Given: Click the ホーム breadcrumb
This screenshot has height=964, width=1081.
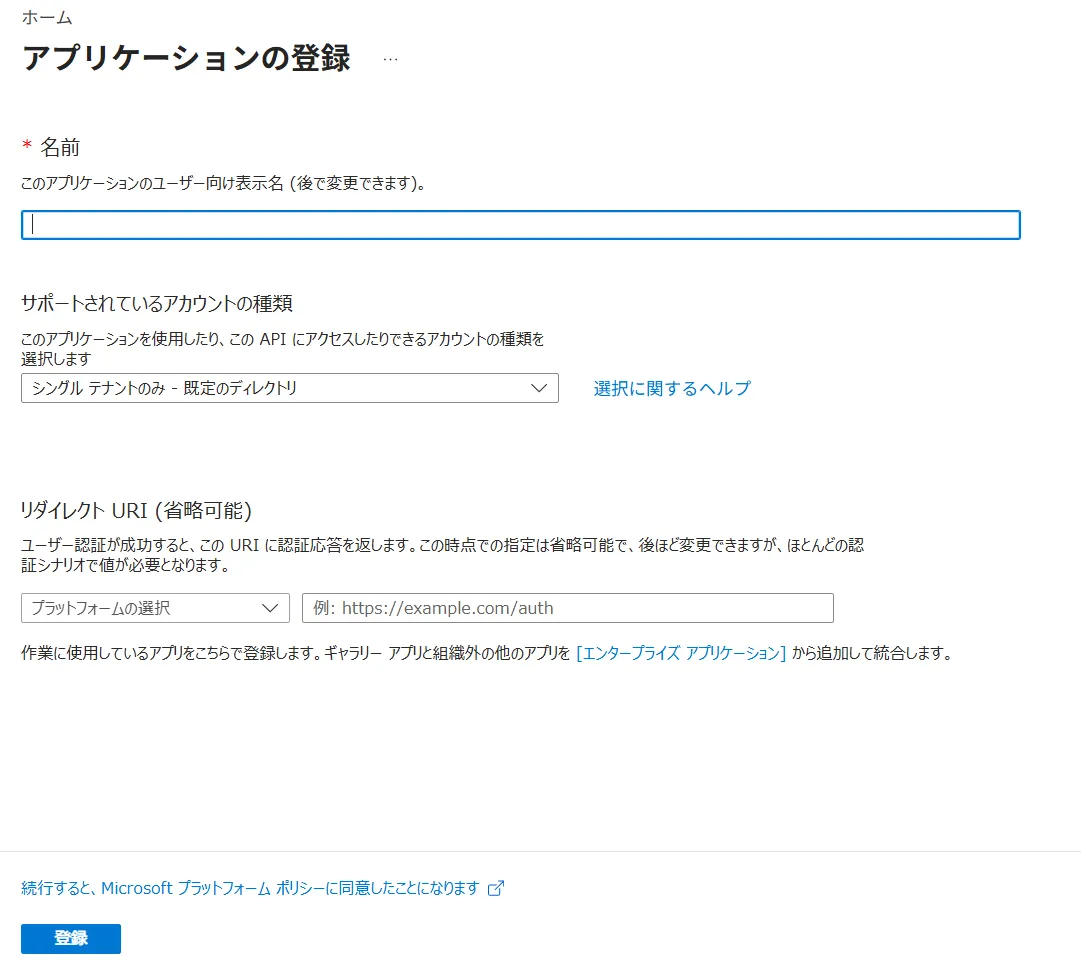Looking at the screenshot, I should pyautogui.click(x=46, y=16).
